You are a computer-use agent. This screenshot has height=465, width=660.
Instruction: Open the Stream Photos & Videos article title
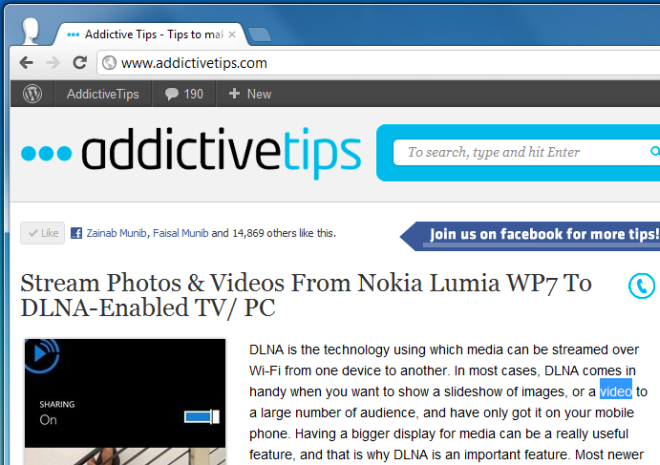[x=306, y=295]
